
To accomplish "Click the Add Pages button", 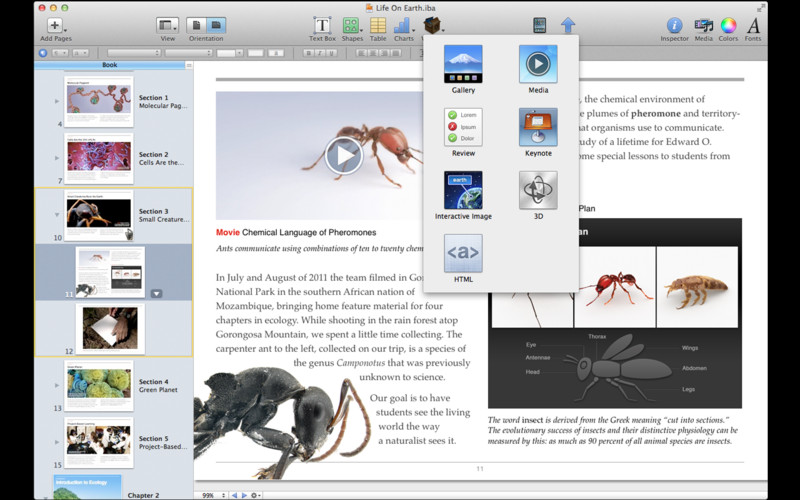I will (54, 27).
